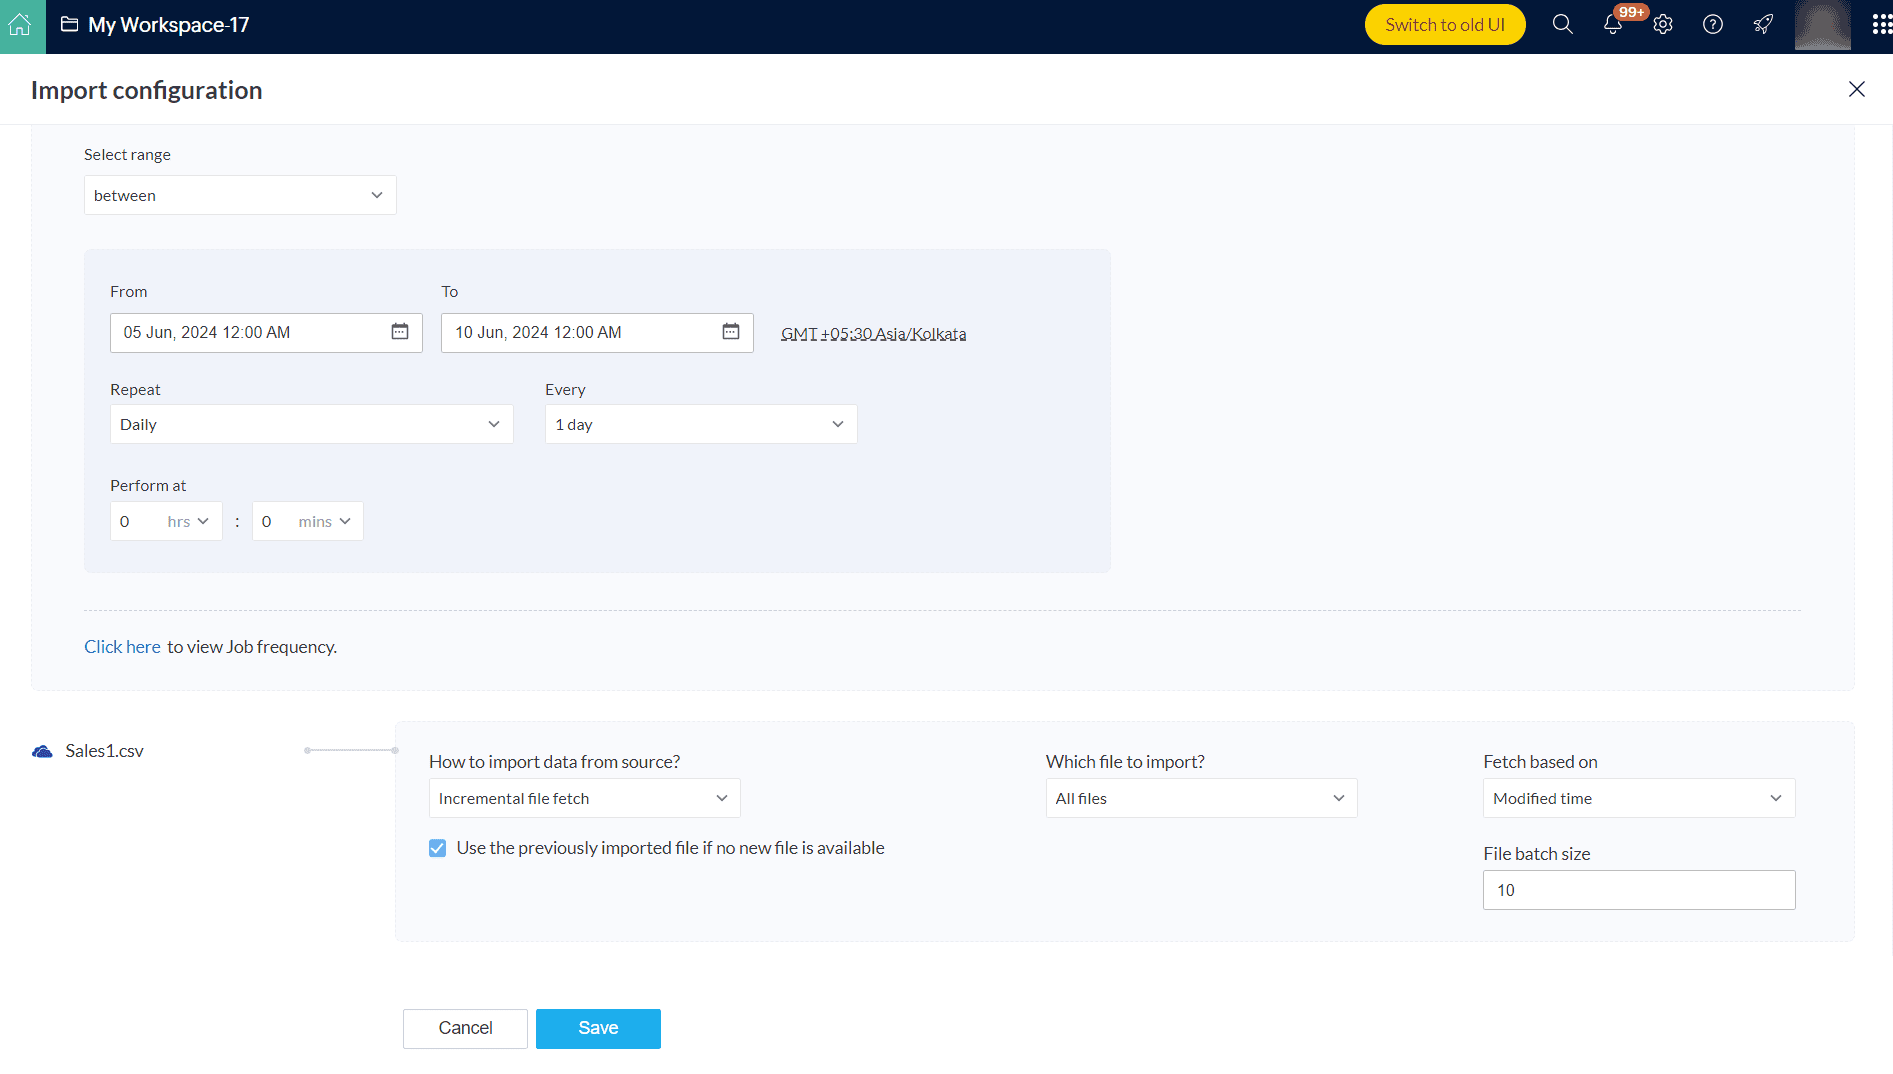
Task: Open the My Workspace-17 folder icon
Action: click(69, 25)
